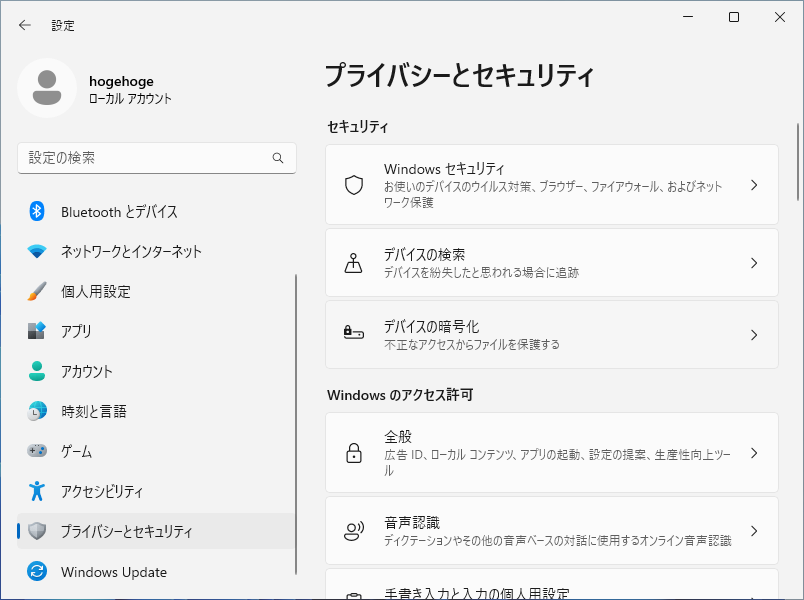Click the search magnifier icon
This screenshot has height=600, width=804.
point(278,158)
